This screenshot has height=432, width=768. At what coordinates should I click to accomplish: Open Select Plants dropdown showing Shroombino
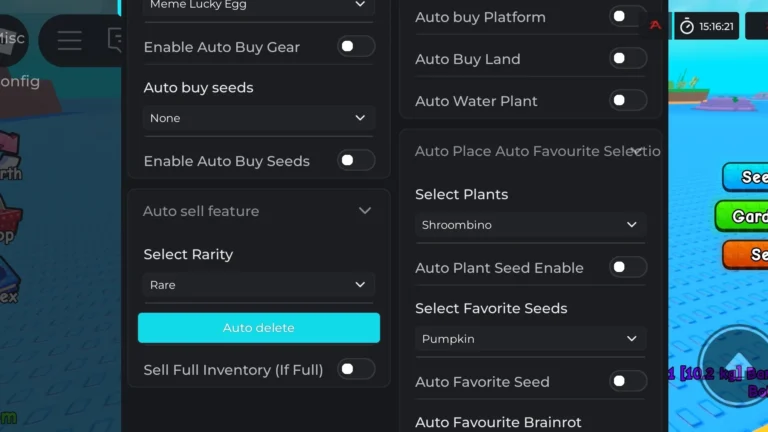tap(530, 225)
